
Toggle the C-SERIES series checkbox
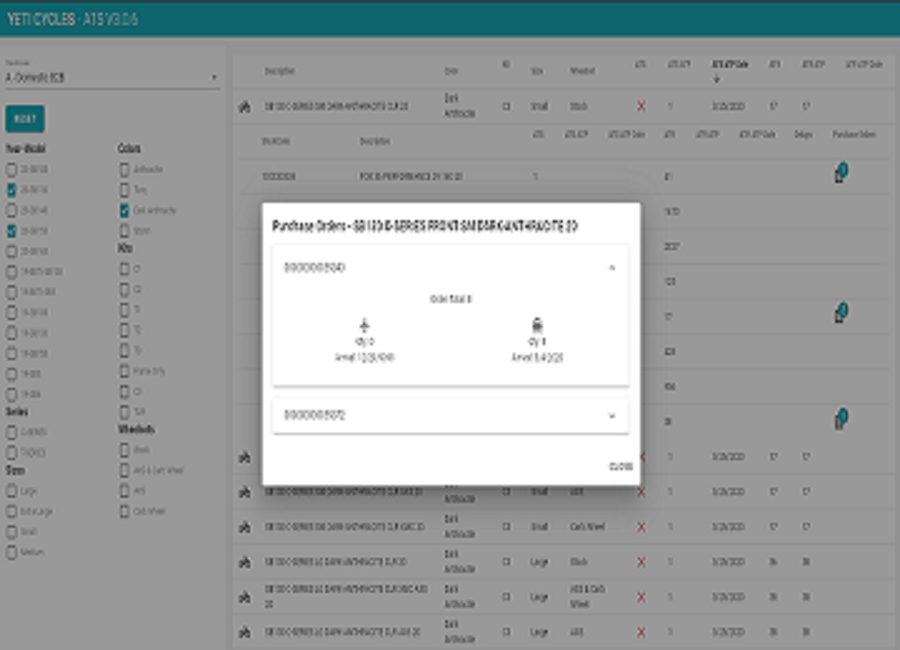click(11, 432)
